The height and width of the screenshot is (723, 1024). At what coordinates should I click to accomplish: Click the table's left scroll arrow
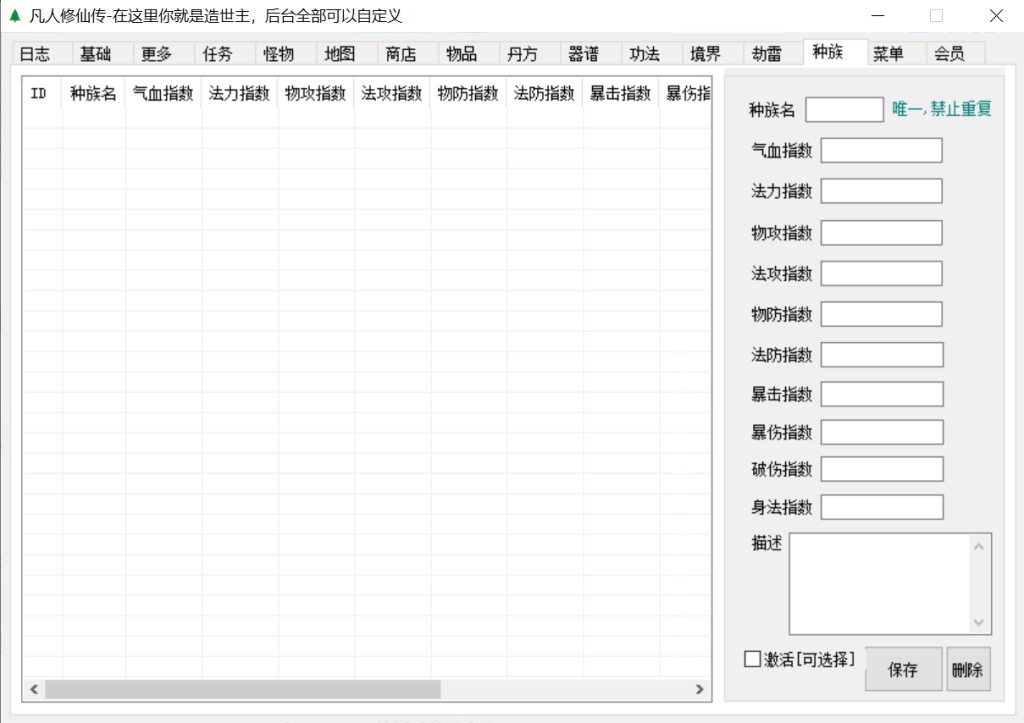pos(34,689)
